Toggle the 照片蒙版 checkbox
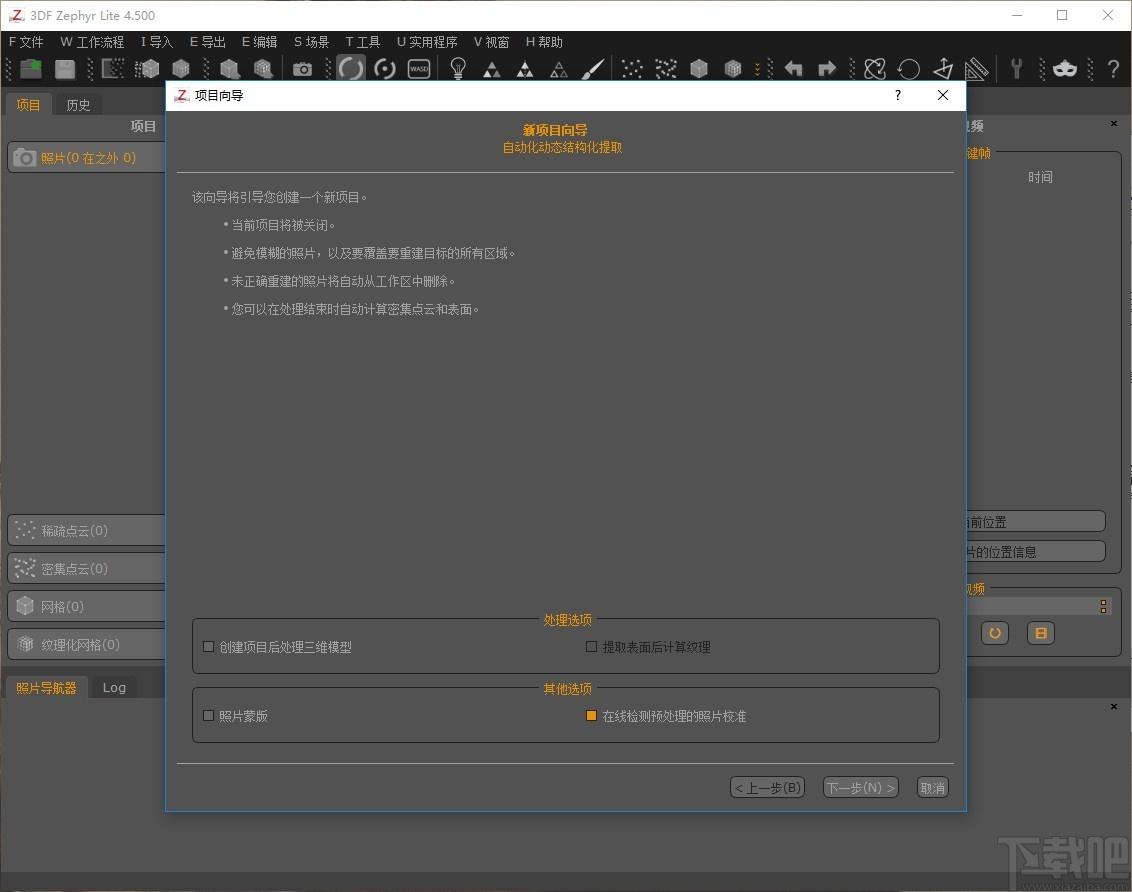 click(209, 716)
